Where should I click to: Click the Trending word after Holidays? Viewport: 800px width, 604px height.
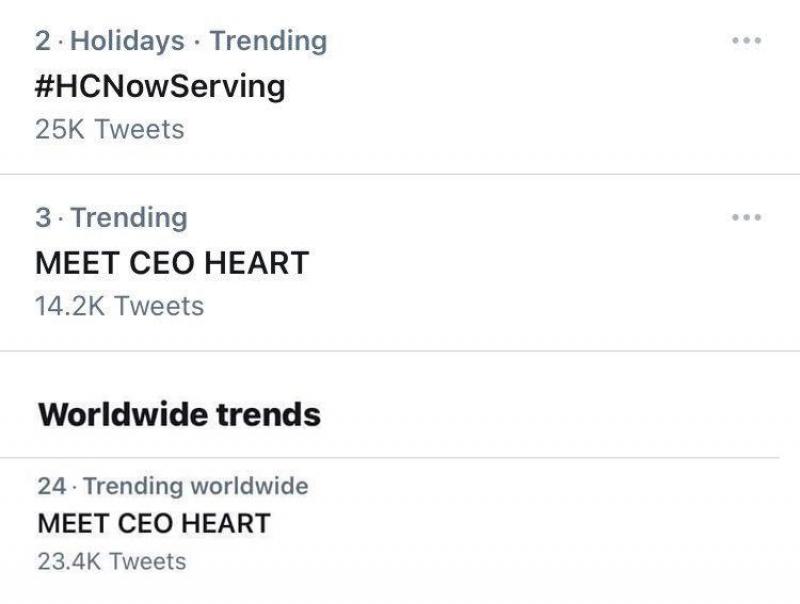coord(268,41)
